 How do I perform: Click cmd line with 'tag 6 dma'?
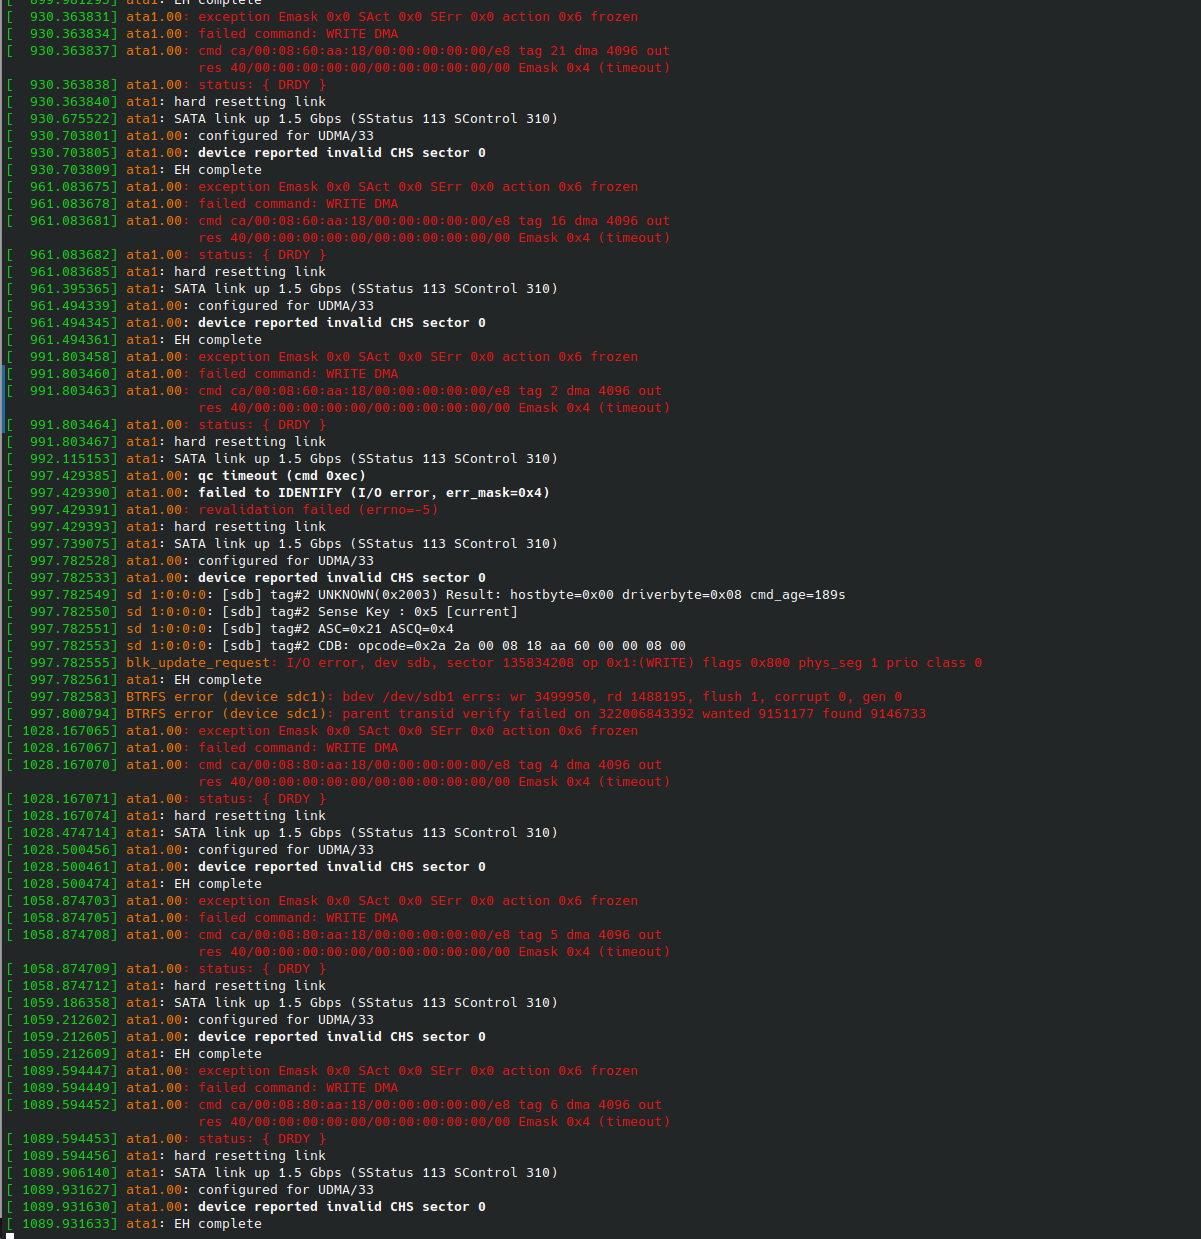pos(430,1105)
